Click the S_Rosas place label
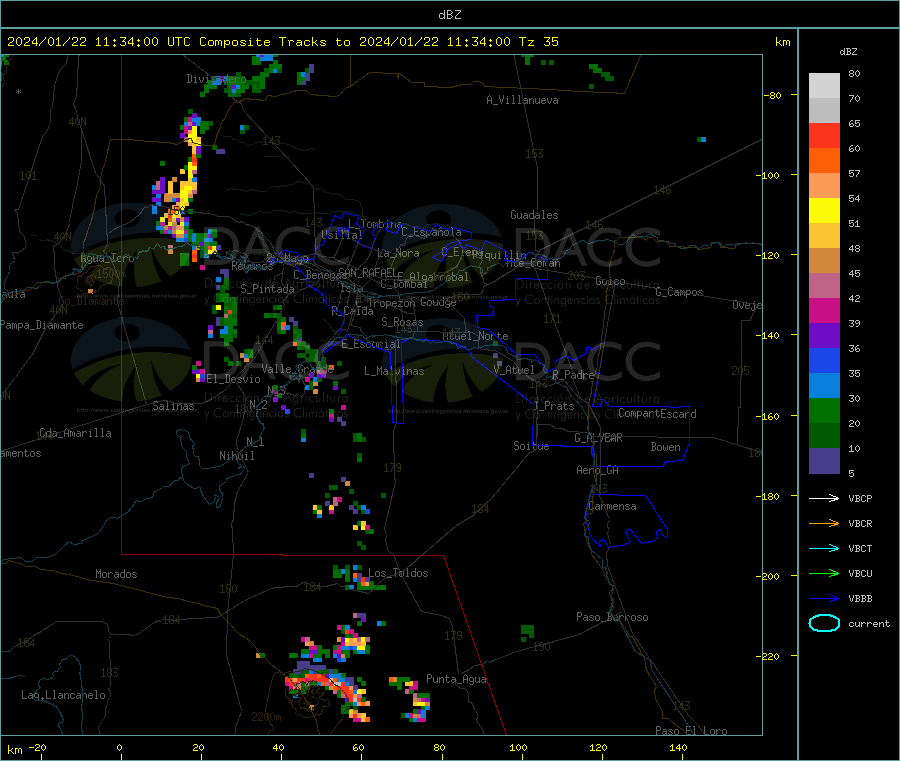Screen dimensions: 900x761 pos(402,322)
